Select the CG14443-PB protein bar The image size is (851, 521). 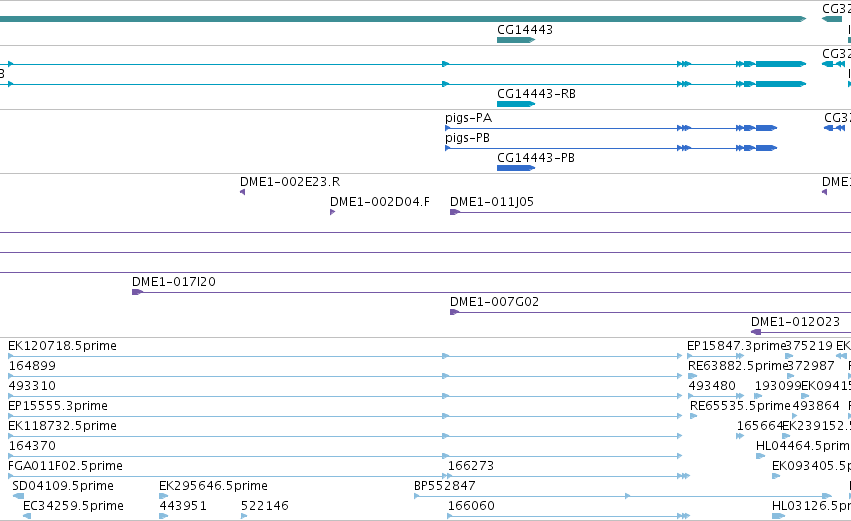[516, 168]
